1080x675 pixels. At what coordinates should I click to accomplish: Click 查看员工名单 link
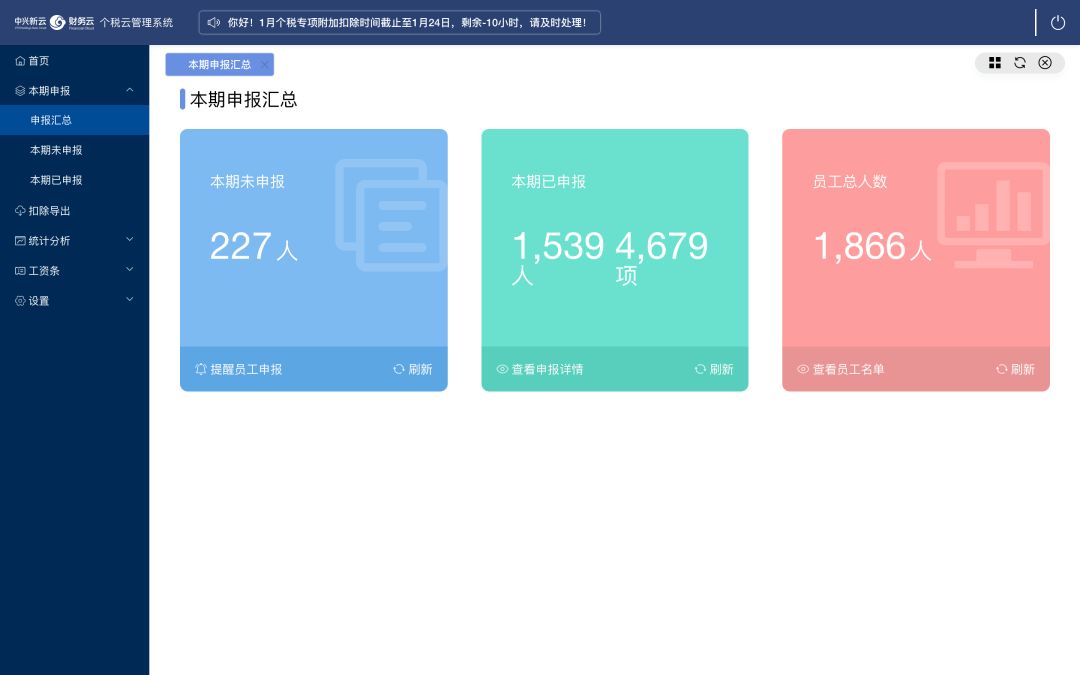tap(841, 369)
